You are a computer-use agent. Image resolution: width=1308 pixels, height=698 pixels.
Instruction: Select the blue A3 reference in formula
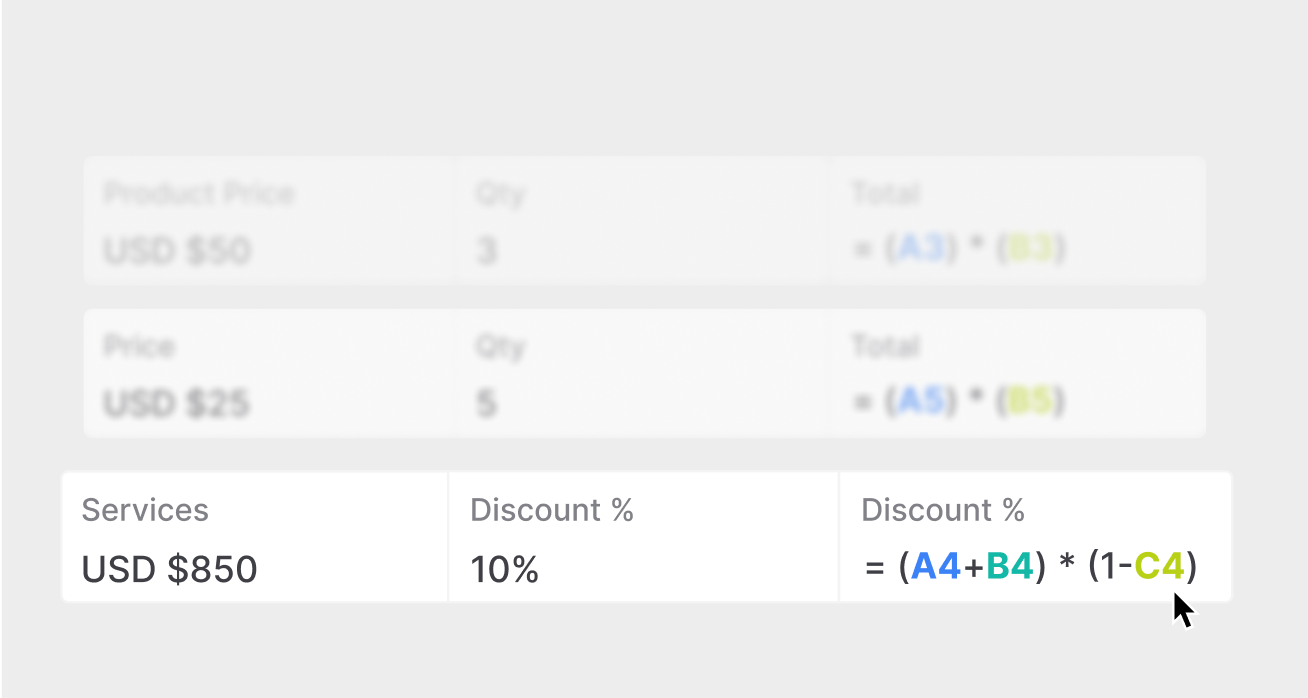point(921,249)
